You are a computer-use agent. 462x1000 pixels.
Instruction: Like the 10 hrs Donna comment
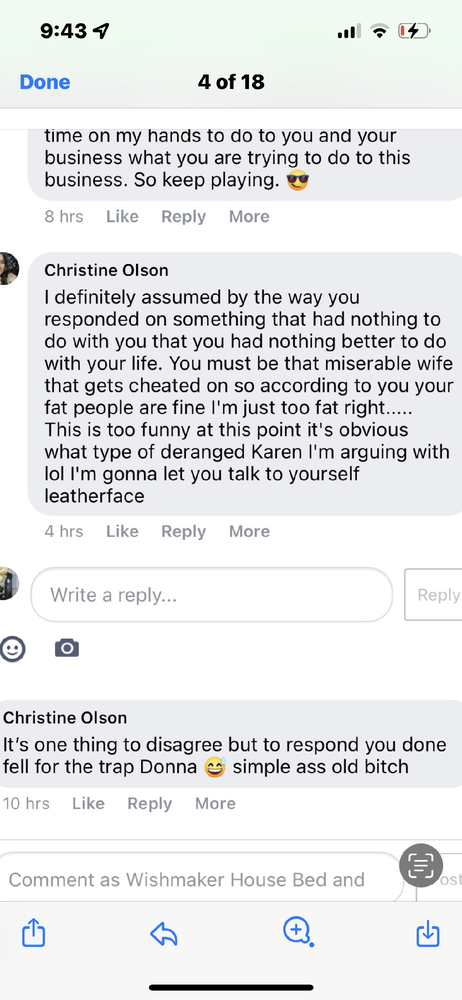tap(88, 804)
